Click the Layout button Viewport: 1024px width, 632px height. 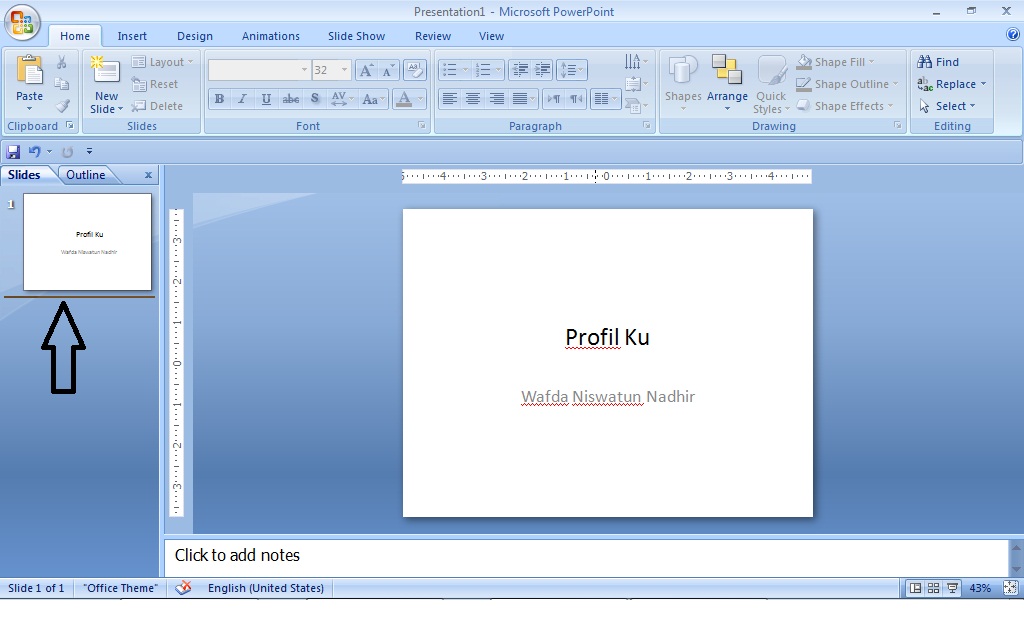click(x=162, y=61)
